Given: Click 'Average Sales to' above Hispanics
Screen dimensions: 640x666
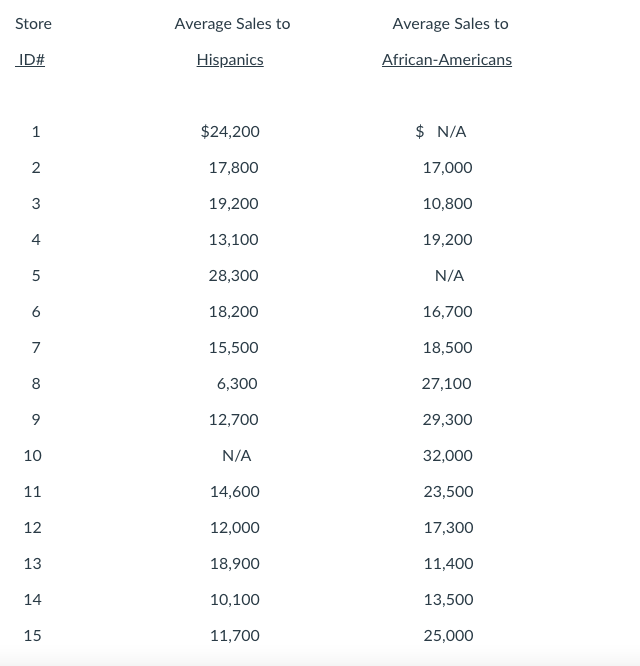Looking at the screenshot, I should click(232, 23).
